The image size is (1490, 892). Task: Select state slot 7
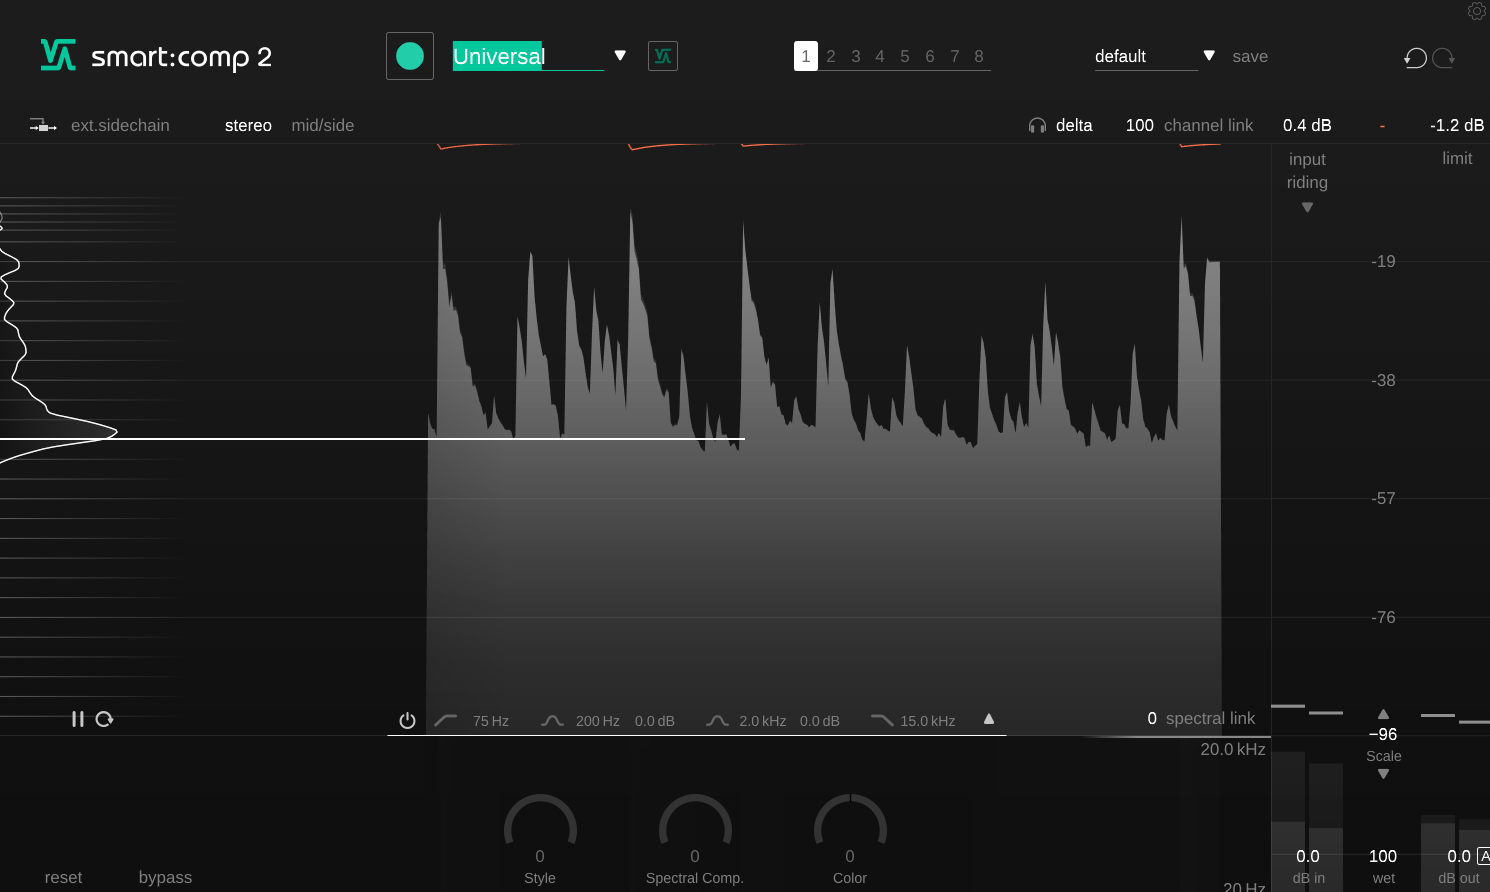pos(955,56)
